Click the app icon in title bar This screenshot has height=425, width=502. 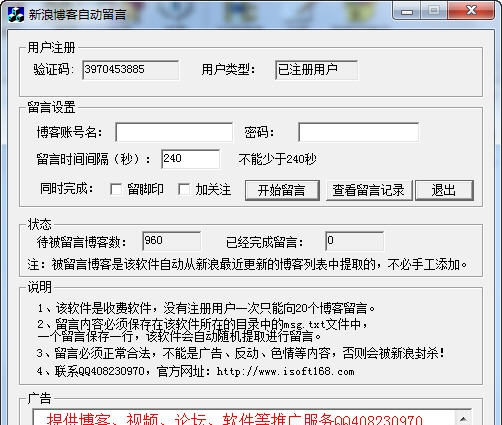pos(16,14)
